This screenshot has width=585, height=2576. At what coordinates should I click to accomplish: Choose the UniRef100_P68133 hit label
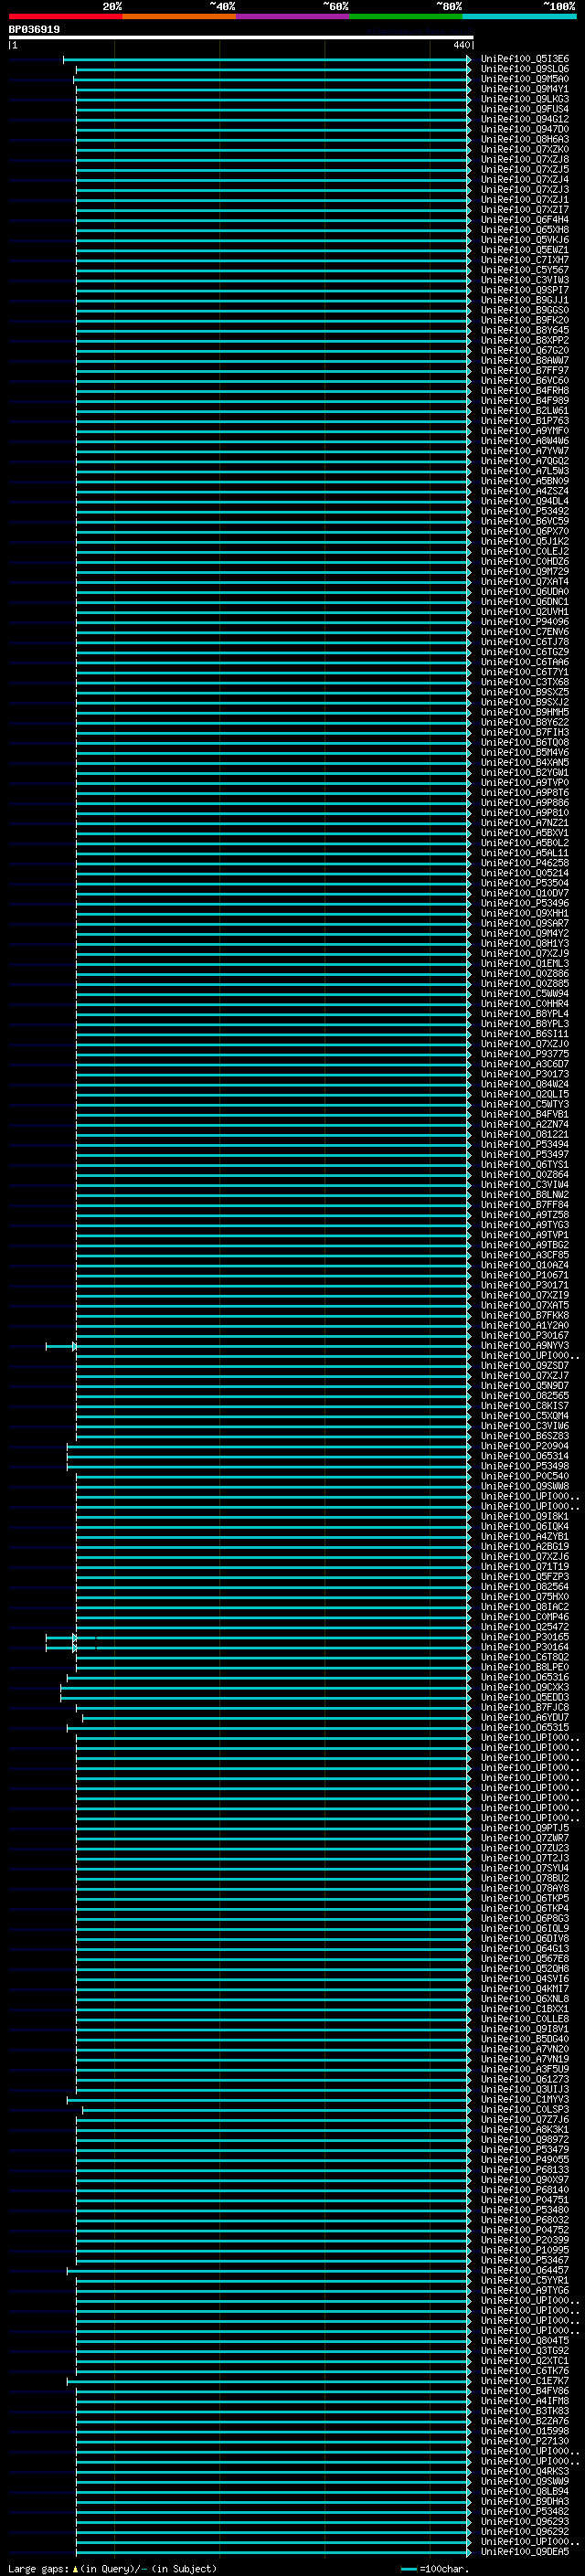[525, 2170]
